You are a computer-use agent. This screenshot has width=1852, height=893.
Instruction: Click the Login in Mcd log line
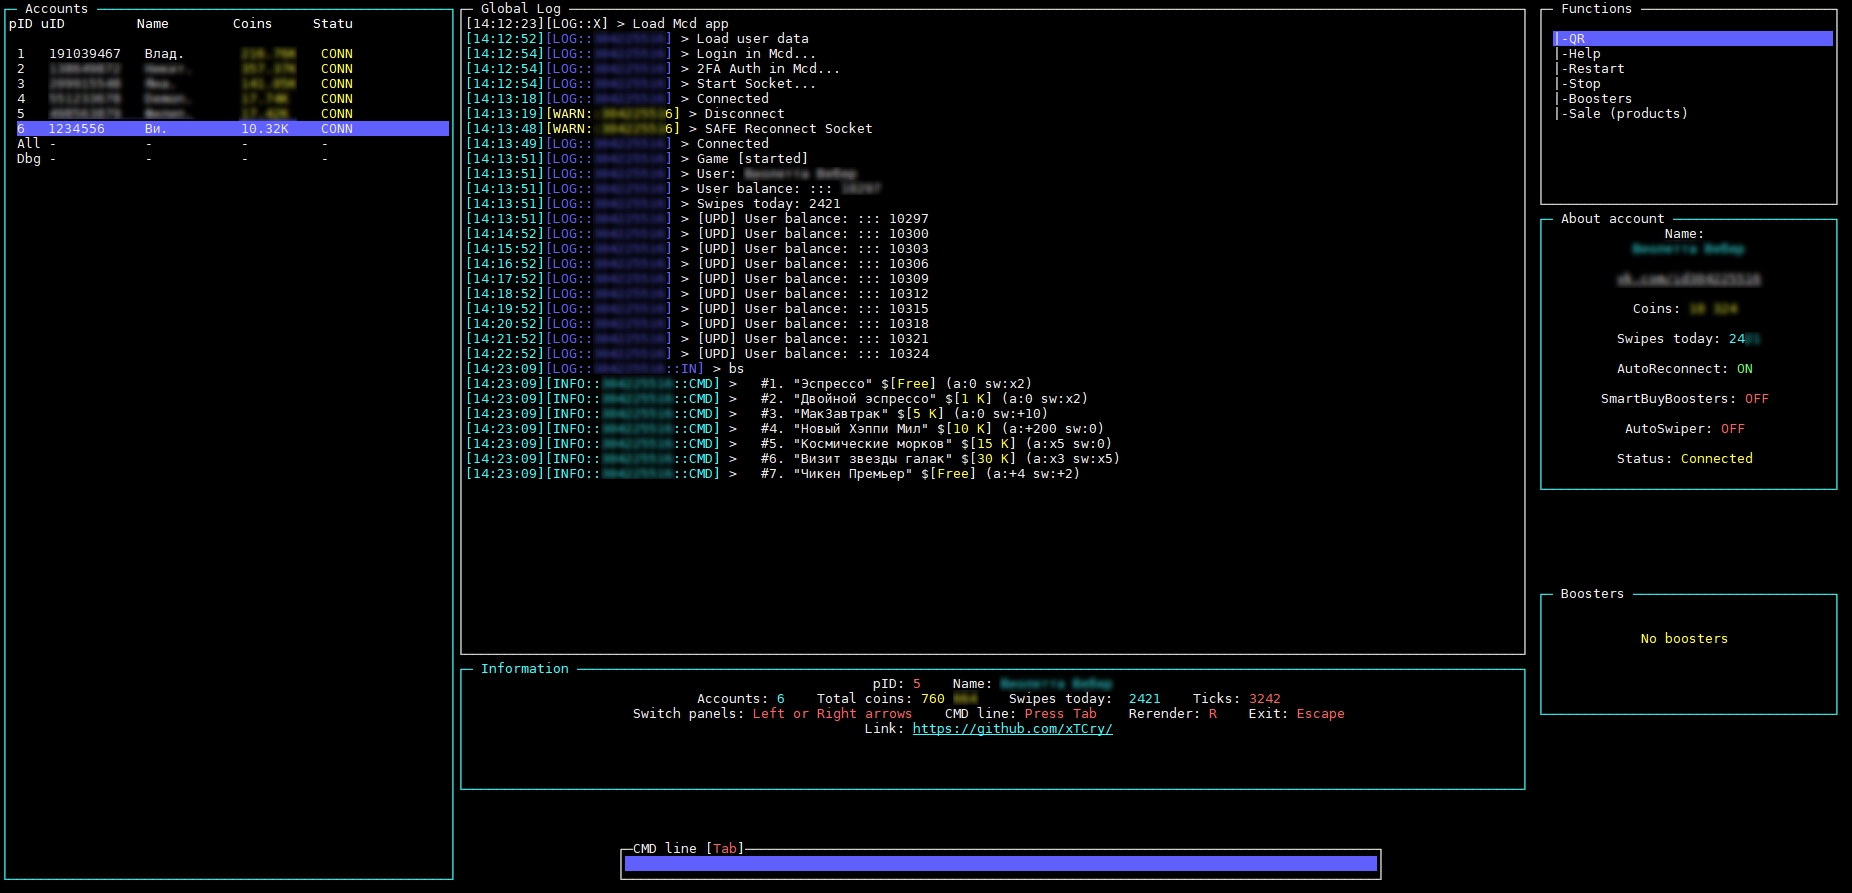[x=641, y=54]
